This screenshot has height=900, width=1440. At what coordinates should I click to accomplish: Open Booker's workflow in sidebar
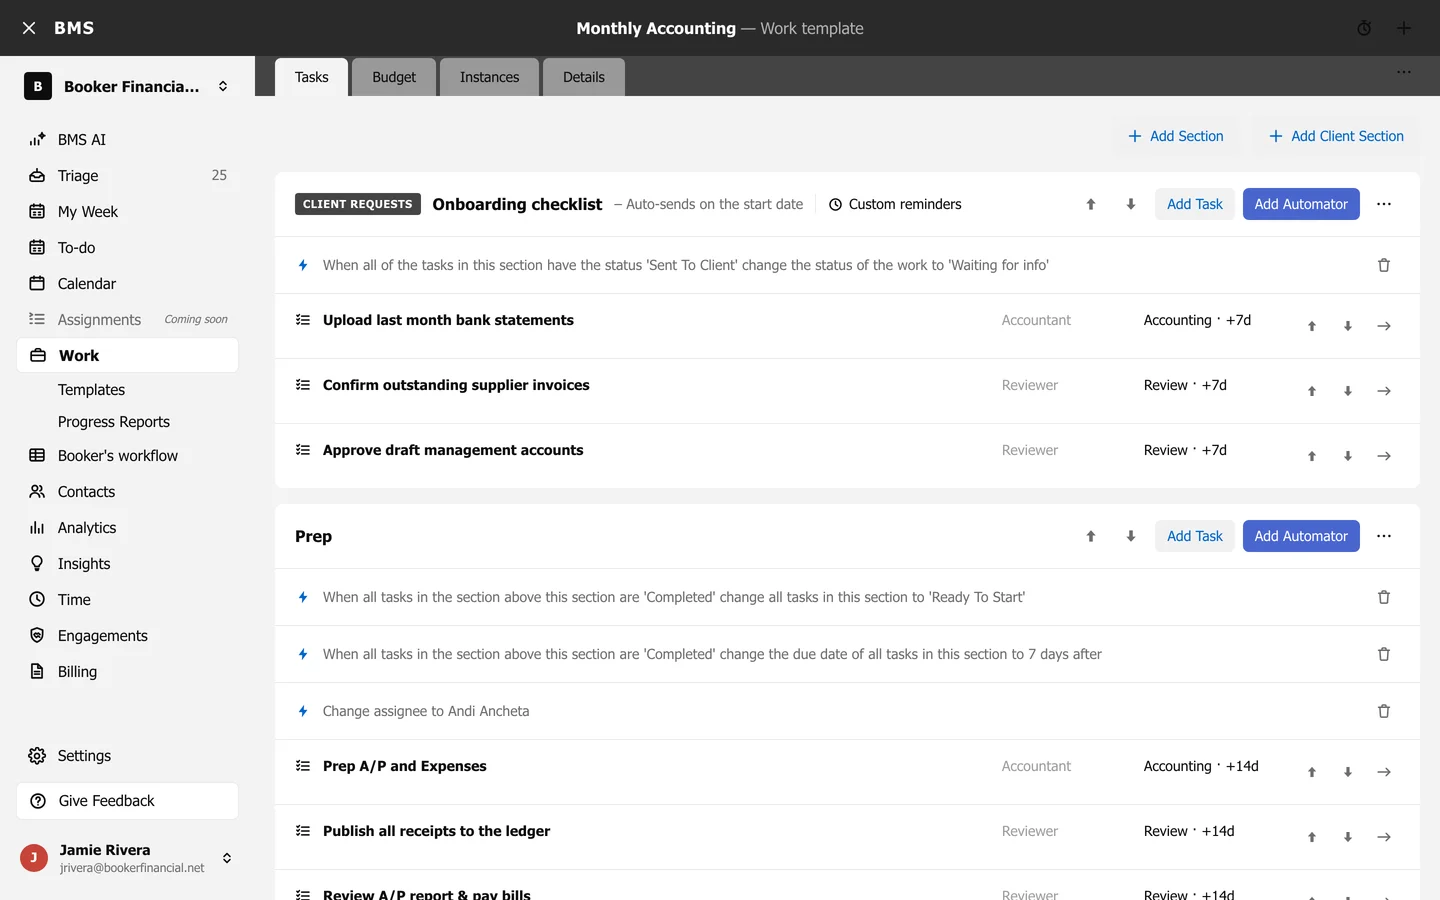[x=128, y=456]
